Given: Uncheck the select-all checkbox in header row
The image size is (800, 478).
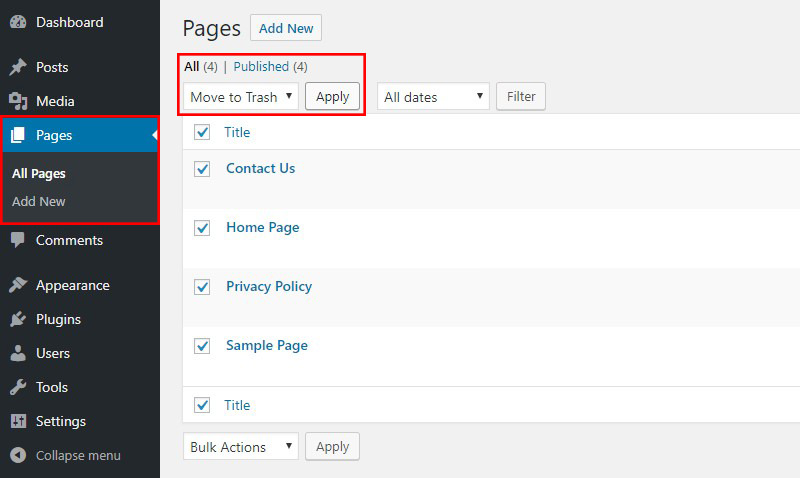Looking at the screenshot, I should point(202,132).
